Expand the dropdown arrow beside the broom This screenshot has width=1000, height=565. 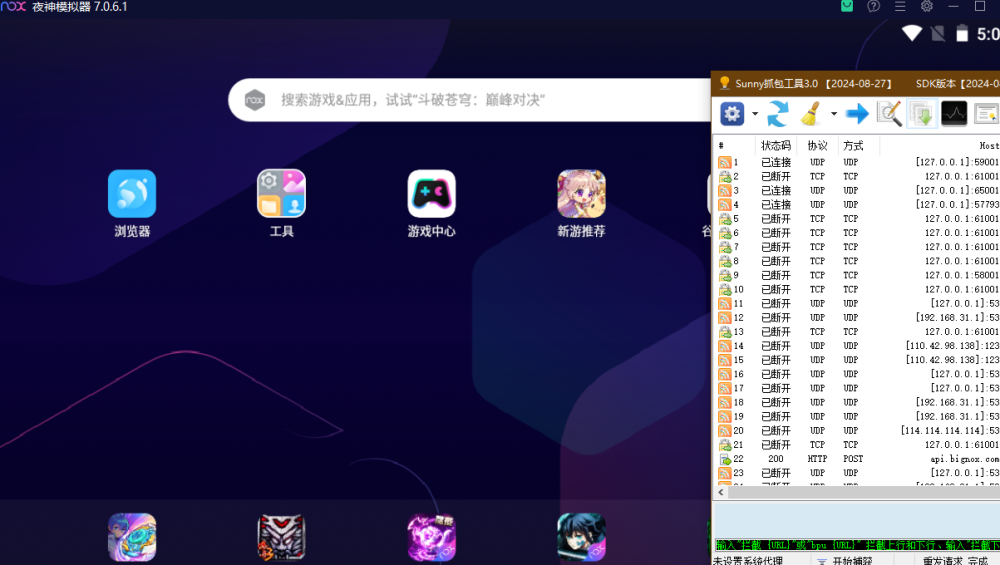[834, 114]
